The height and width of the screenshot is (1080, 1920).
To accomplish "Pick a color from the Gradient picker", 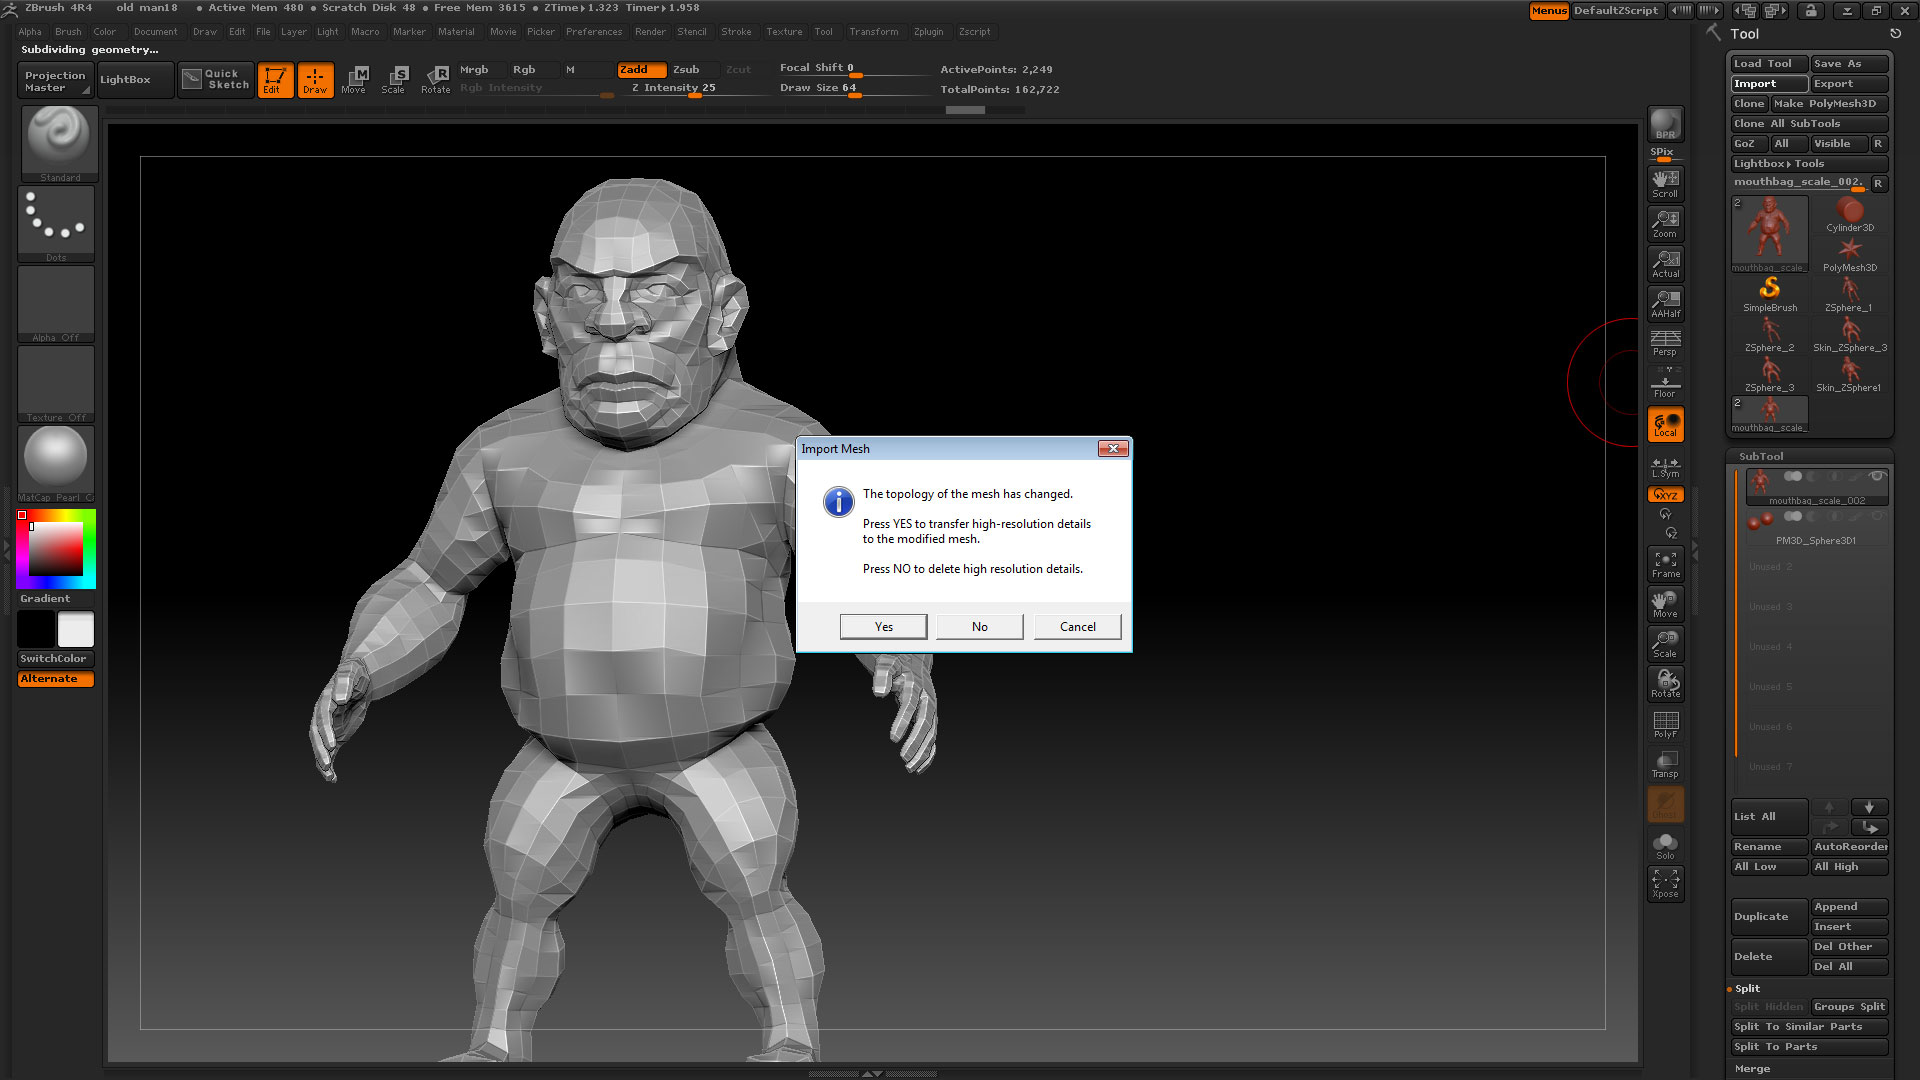I will (x=55, y=550).
